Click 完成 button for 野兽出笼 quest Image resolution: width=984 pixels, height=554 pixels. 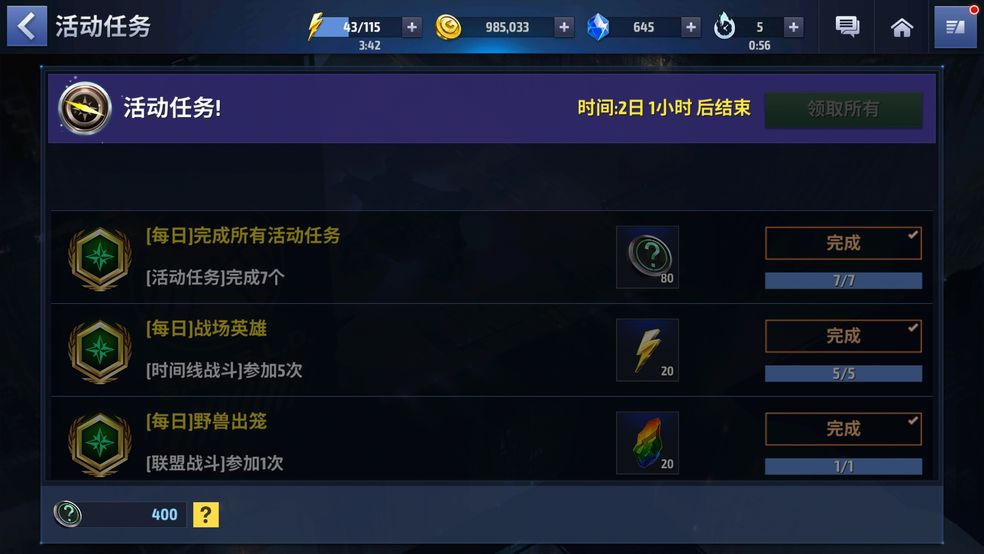843,429
